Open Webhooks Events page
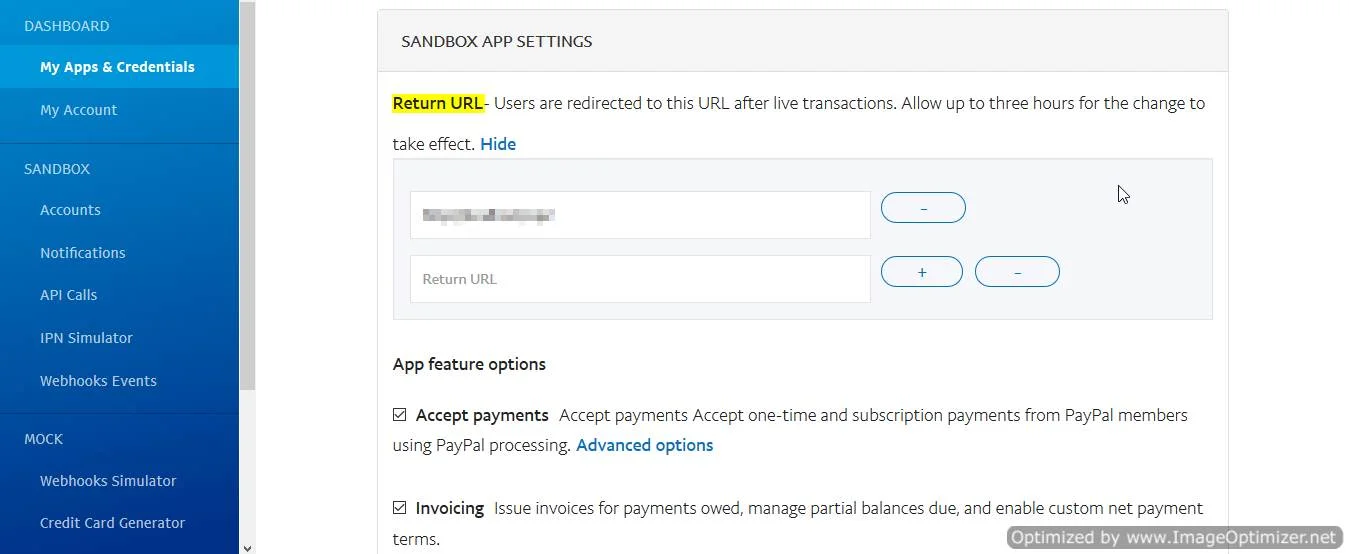 [x=98, y=381]
